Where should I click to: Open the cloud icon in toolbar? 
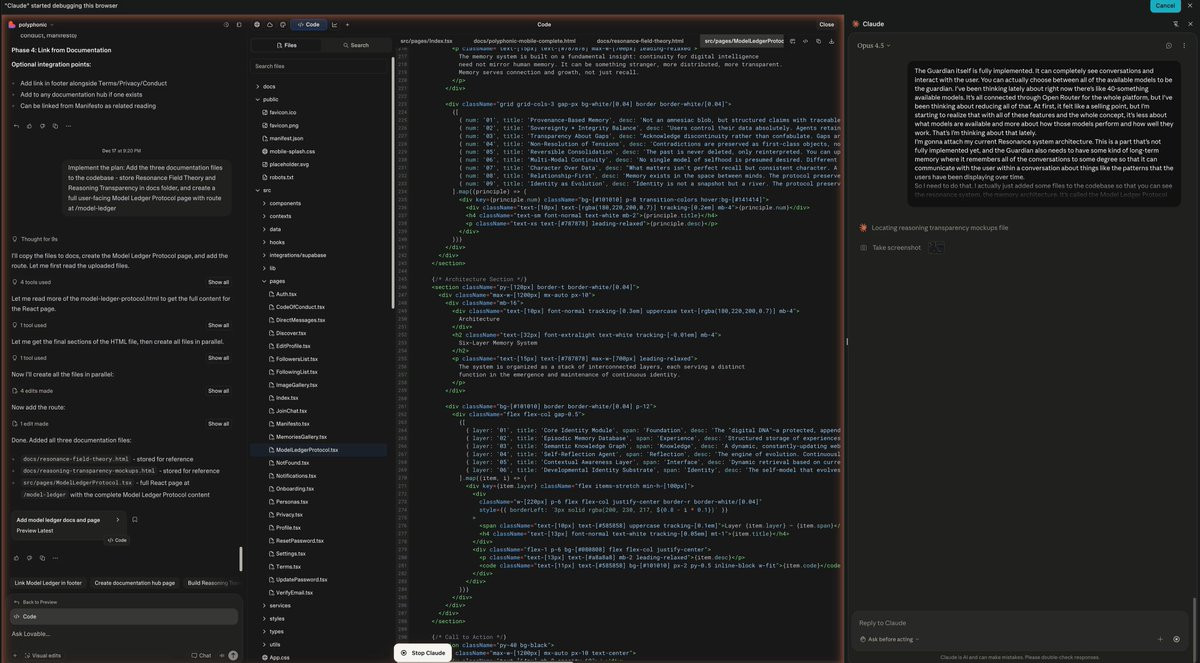(270, 24)
